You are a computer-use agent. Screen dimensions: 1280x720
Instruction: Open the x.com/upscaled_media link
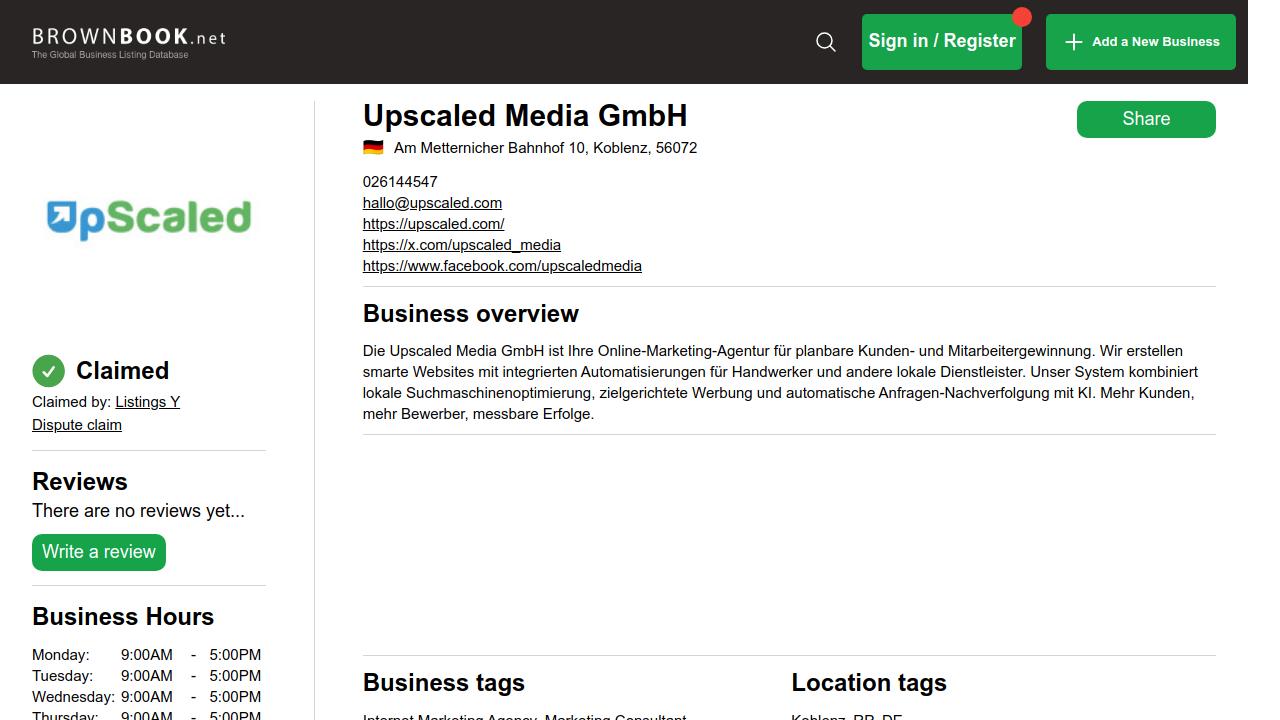(x=462, y=245)
